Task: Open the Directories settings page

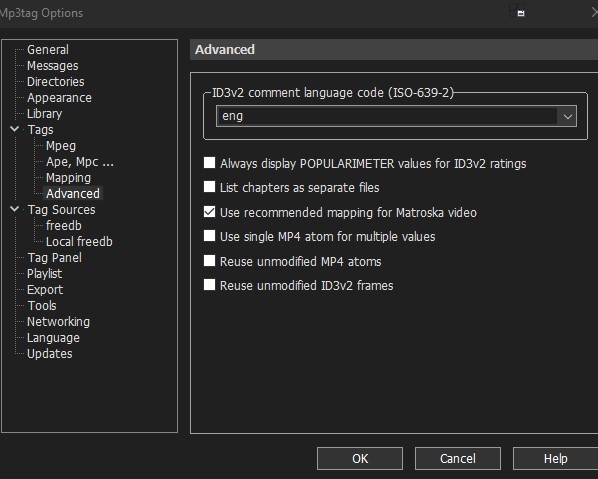Action: (56, 82)
